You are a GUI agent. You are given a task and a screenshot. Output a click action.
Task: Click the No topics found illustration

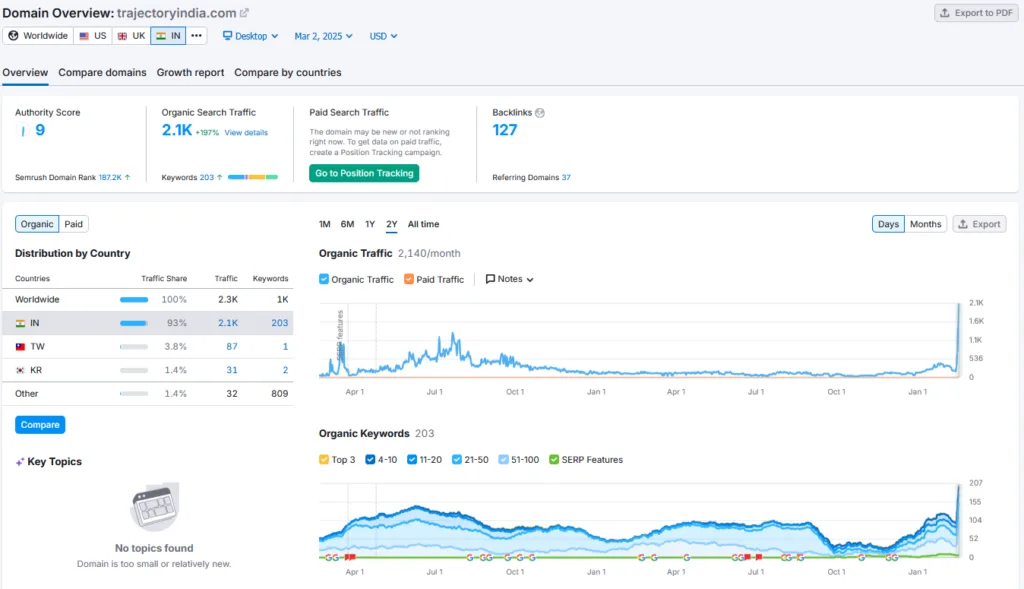point(155,507)
